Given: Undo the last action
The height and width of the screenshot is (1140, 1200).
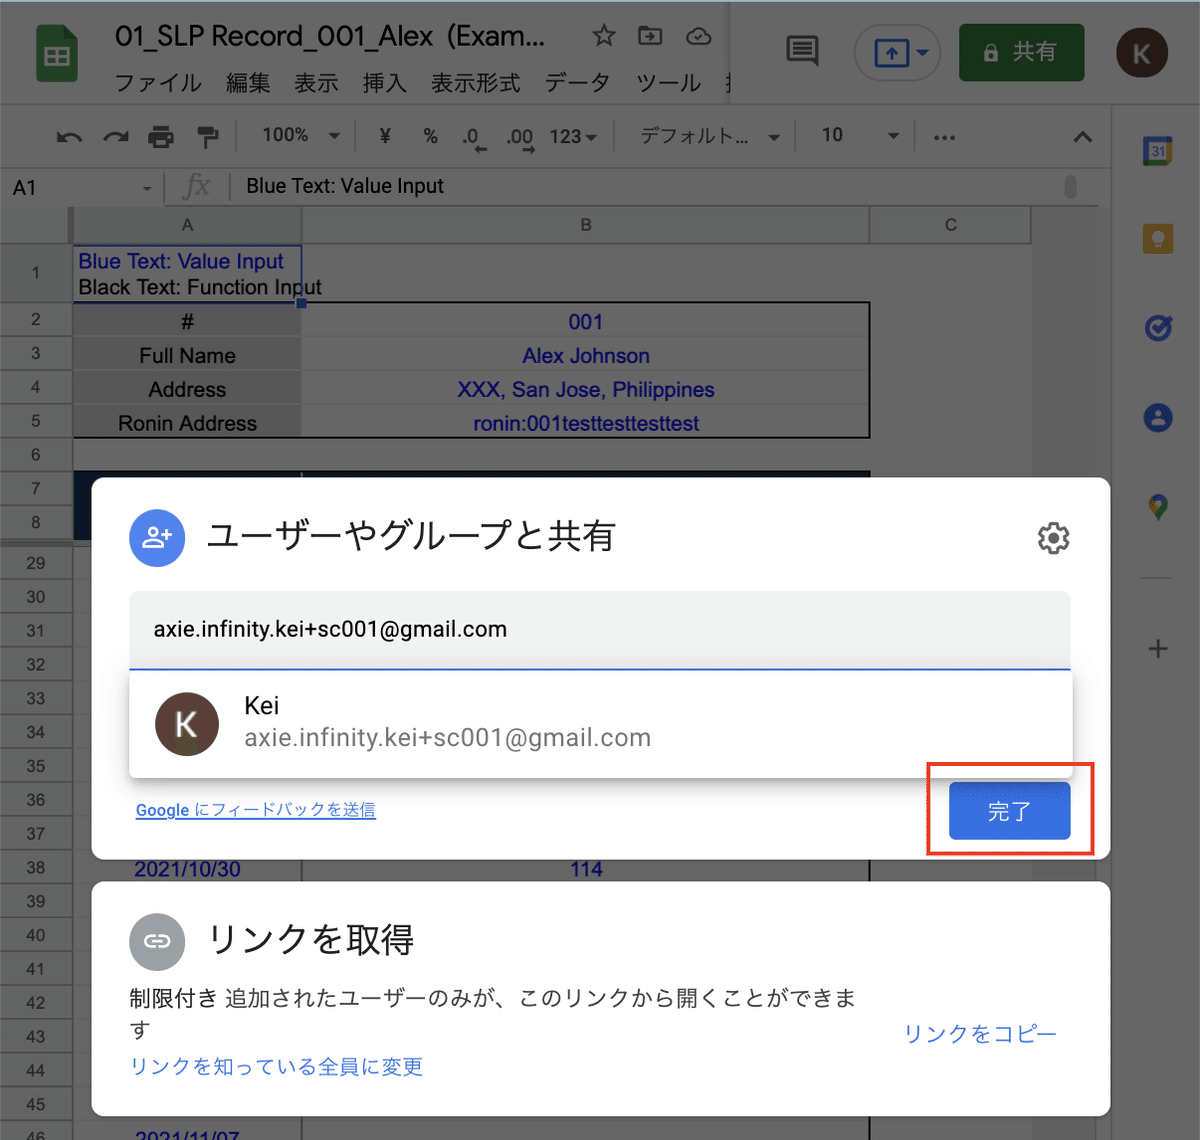Looking at the screenshot, I should (x=69, y=136).
